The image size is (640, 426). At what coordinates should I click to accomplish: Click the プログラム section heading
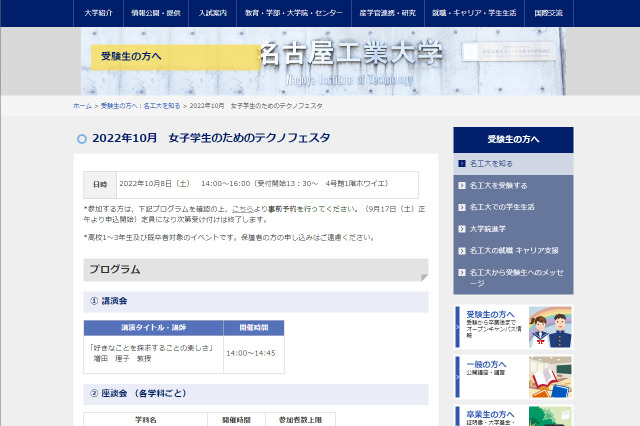256,270
